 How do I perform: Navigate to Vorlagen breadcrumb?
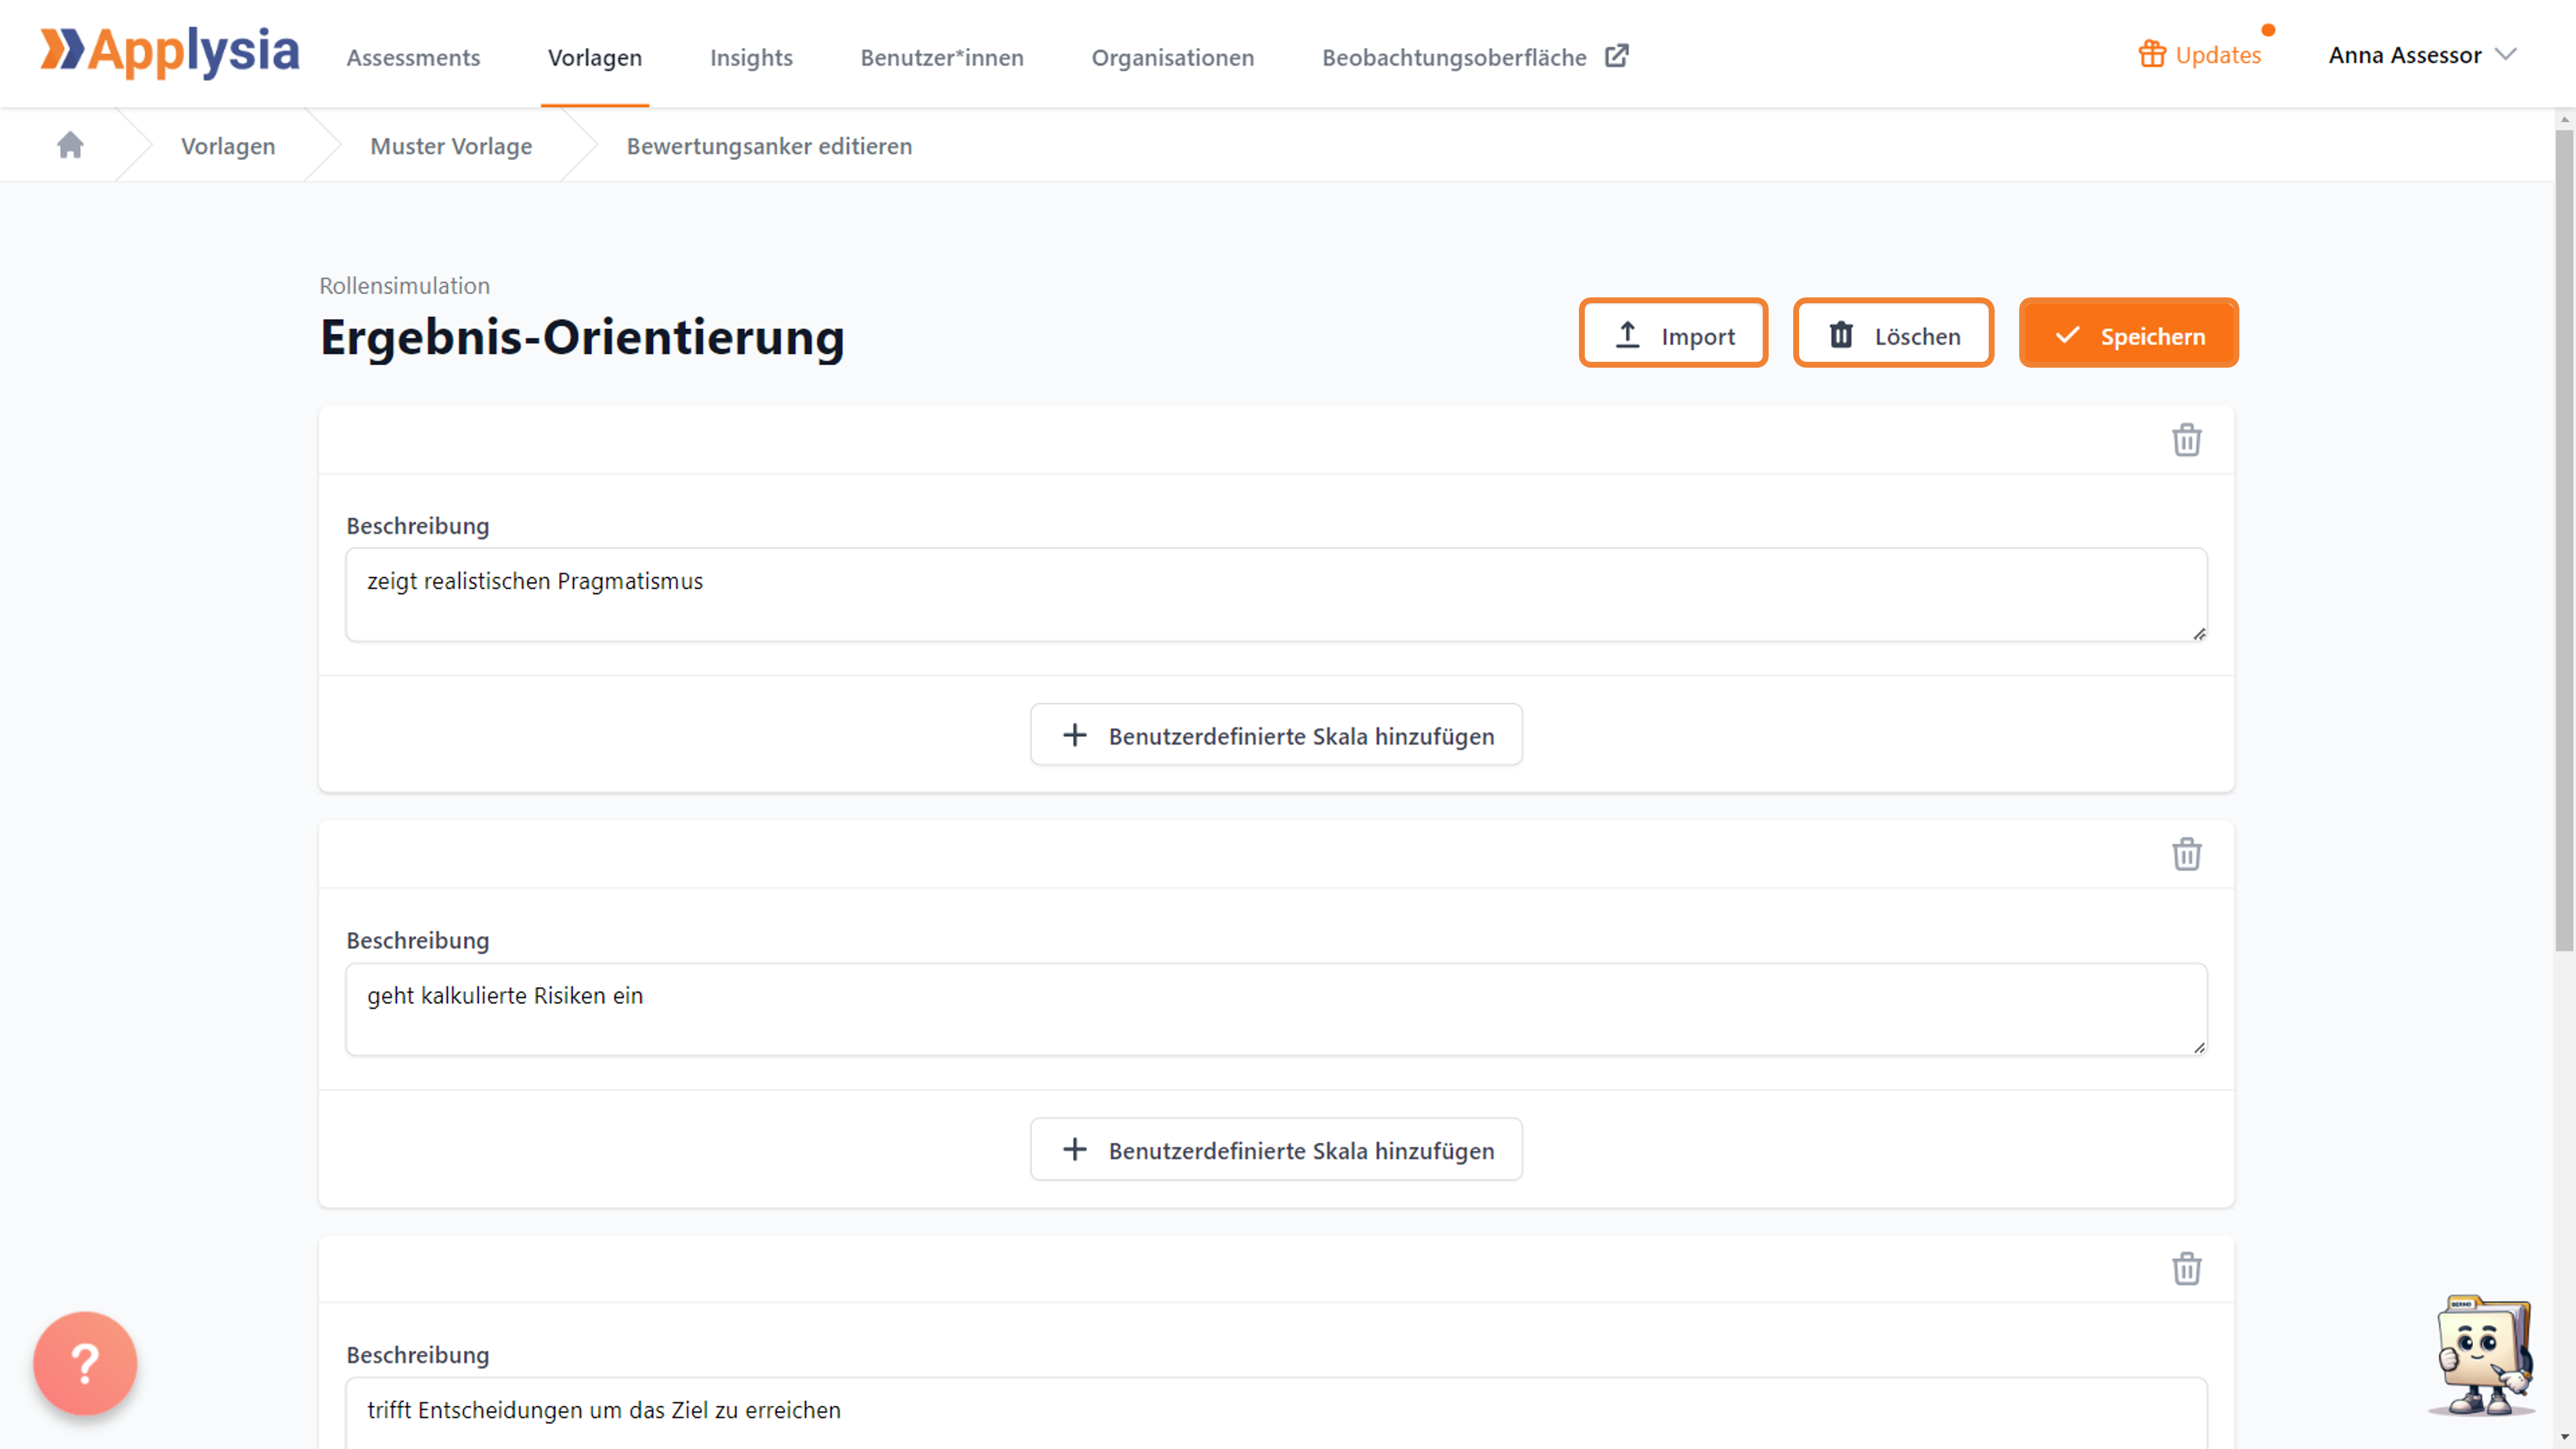pos(228,146)
